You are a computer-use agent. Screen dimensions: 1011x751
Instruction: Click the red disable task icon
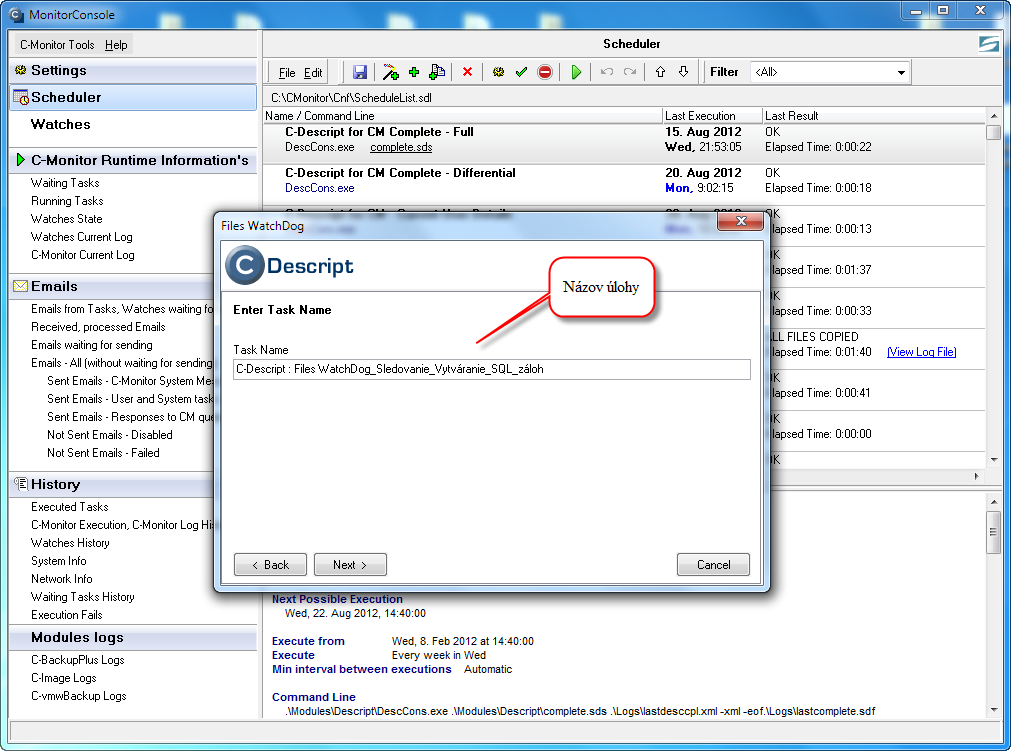(x=545, y=72)
